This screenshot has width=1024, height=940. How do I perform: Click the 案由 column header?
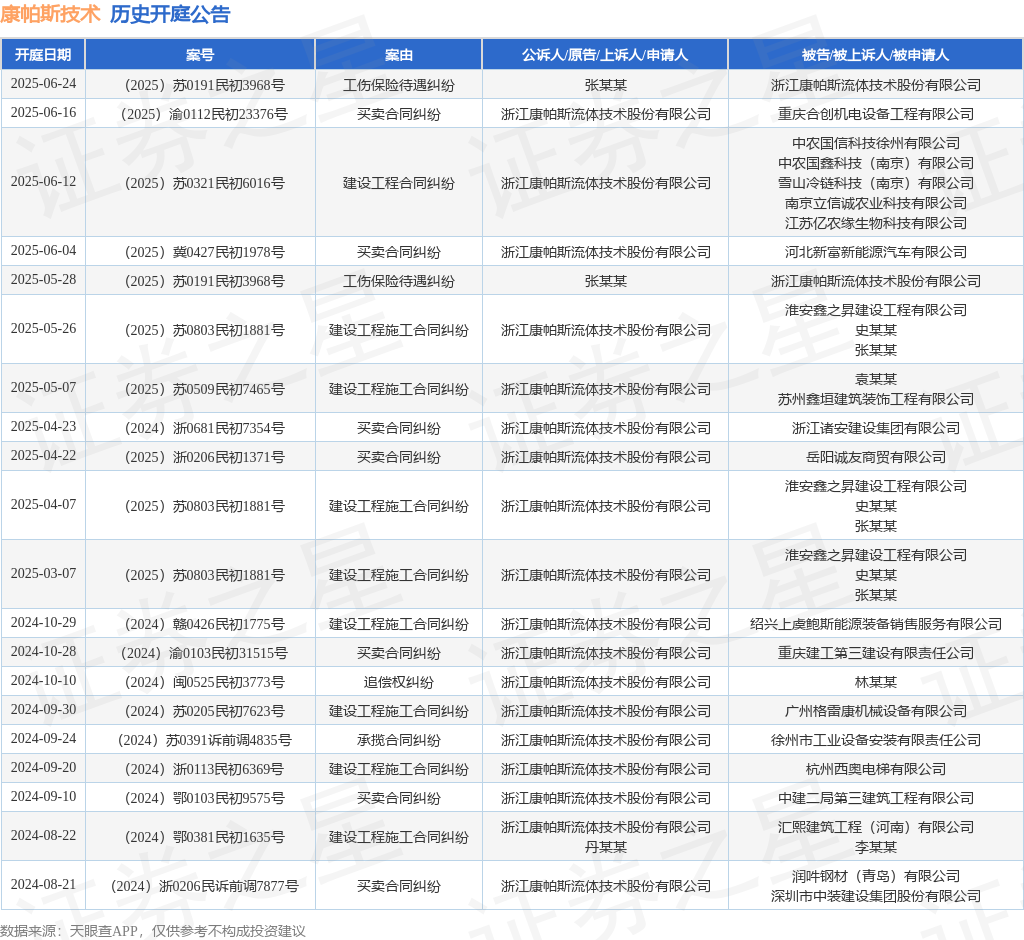tap(398, 55)
